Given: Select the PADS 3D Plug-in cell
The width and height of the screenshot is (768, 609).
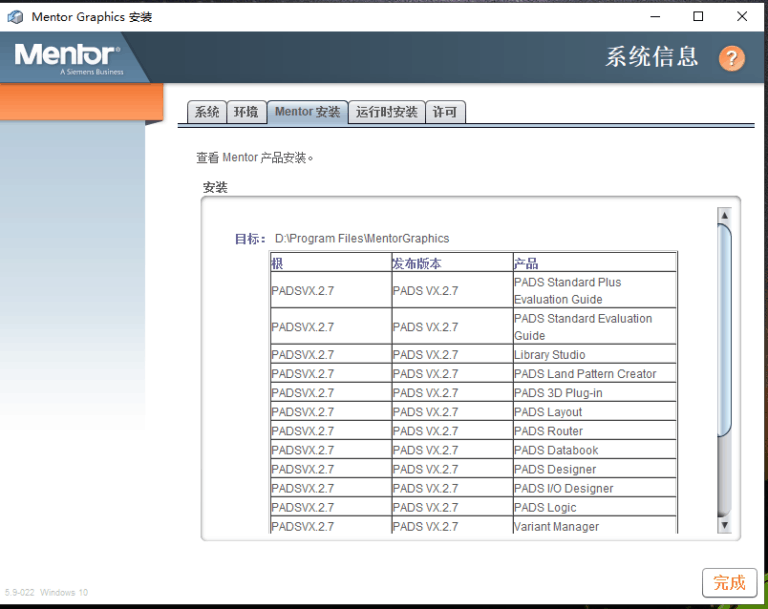Looking at the screenshot, I should (x=595, y=392).
